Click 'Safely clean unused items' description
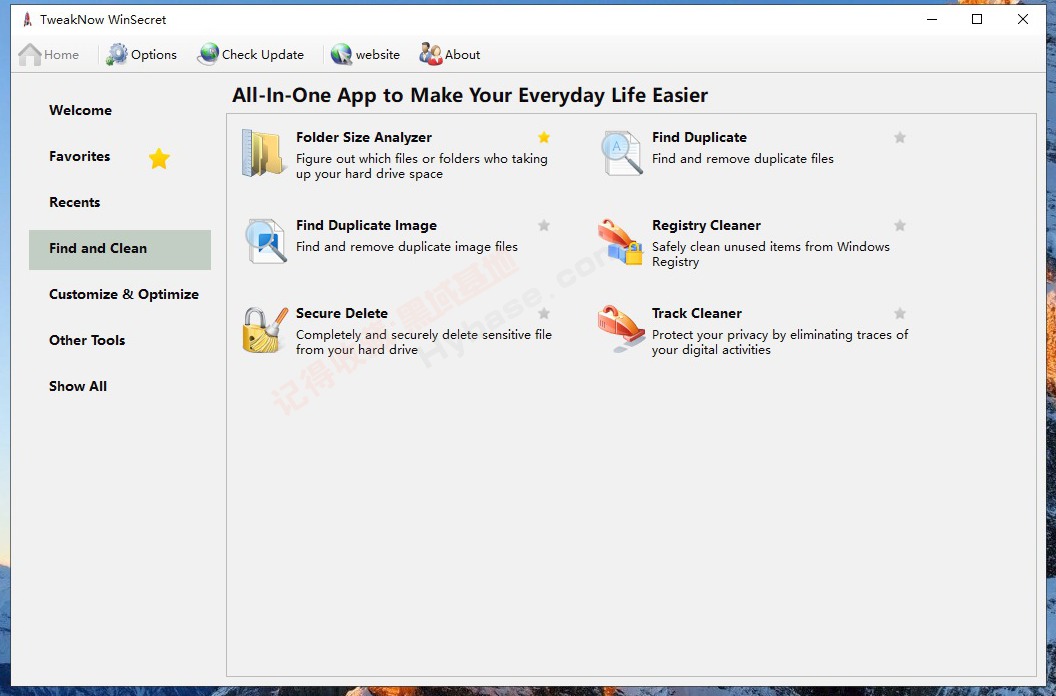Viewport: 1056px width, 696px height. [770, 255]
